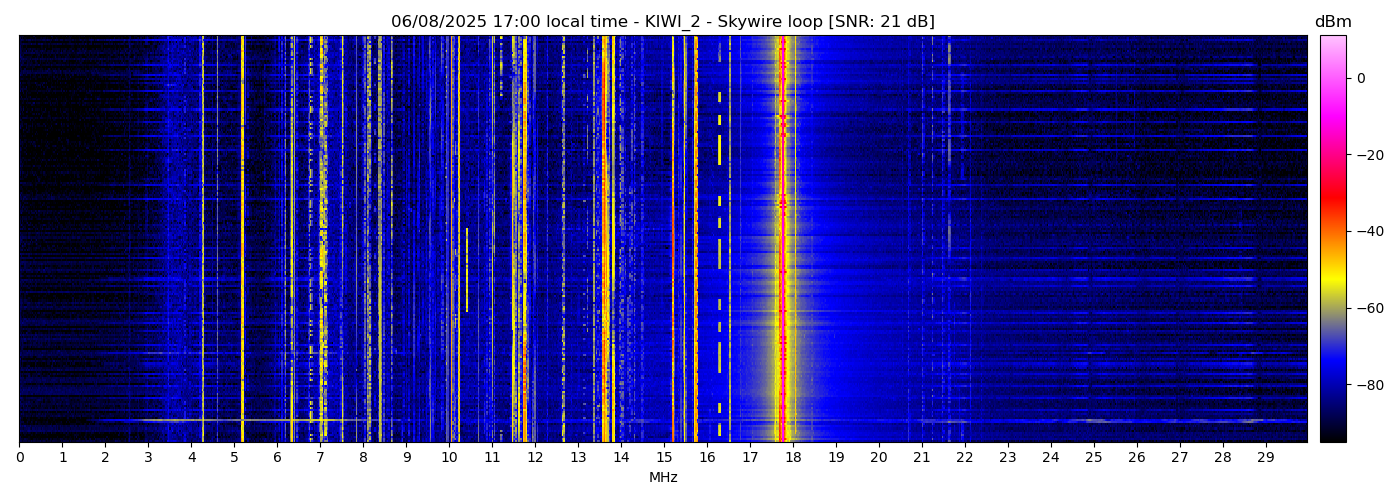Click the yellow carrier line near 5.2 MHz
1400x500 pixels.
(x=242, y=240)
